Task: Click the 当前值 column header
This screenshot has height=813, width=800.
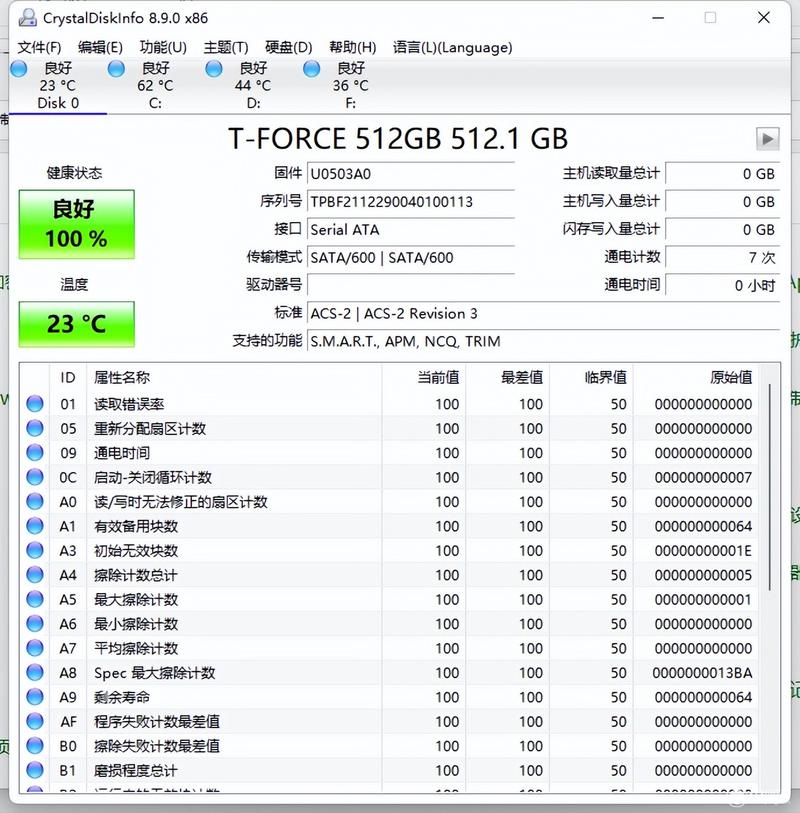Action: click(x=424, y=377)
